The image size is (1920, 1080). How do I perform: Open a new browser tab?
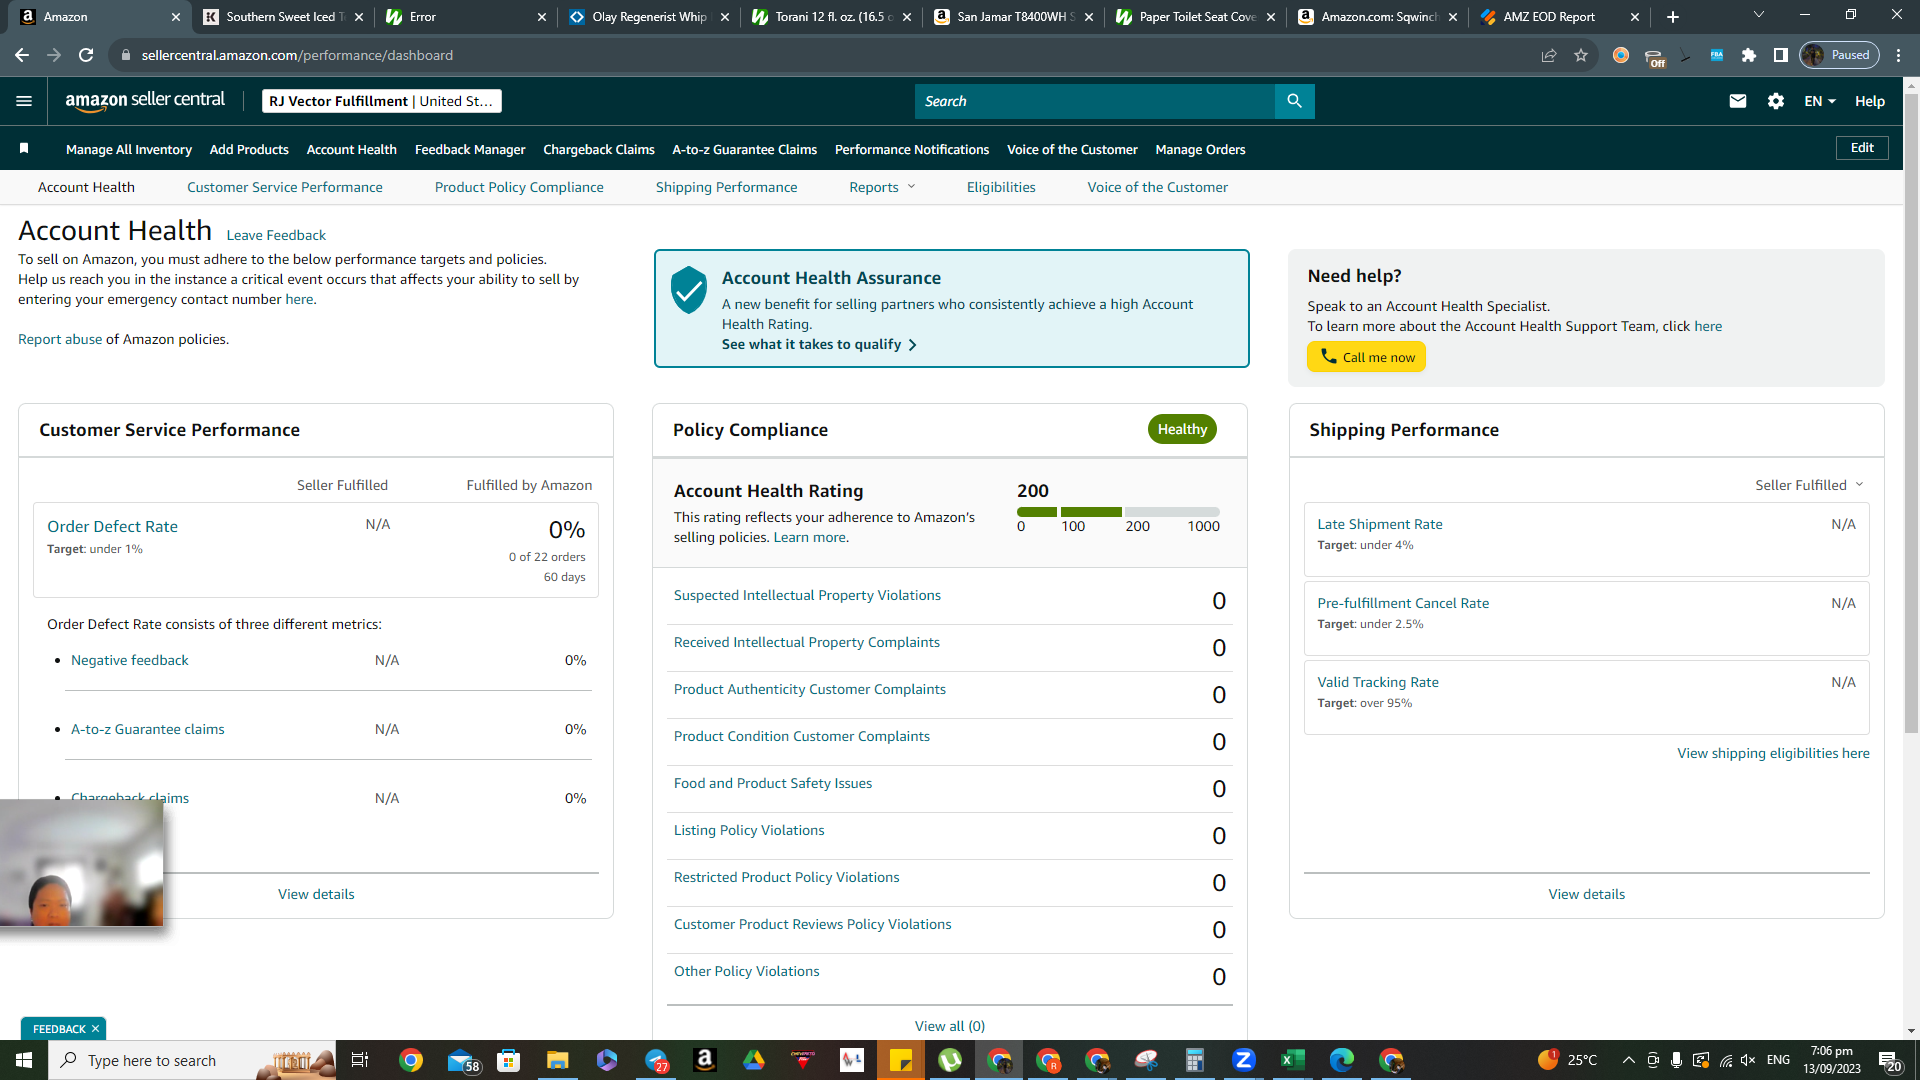click(1673, 17)
